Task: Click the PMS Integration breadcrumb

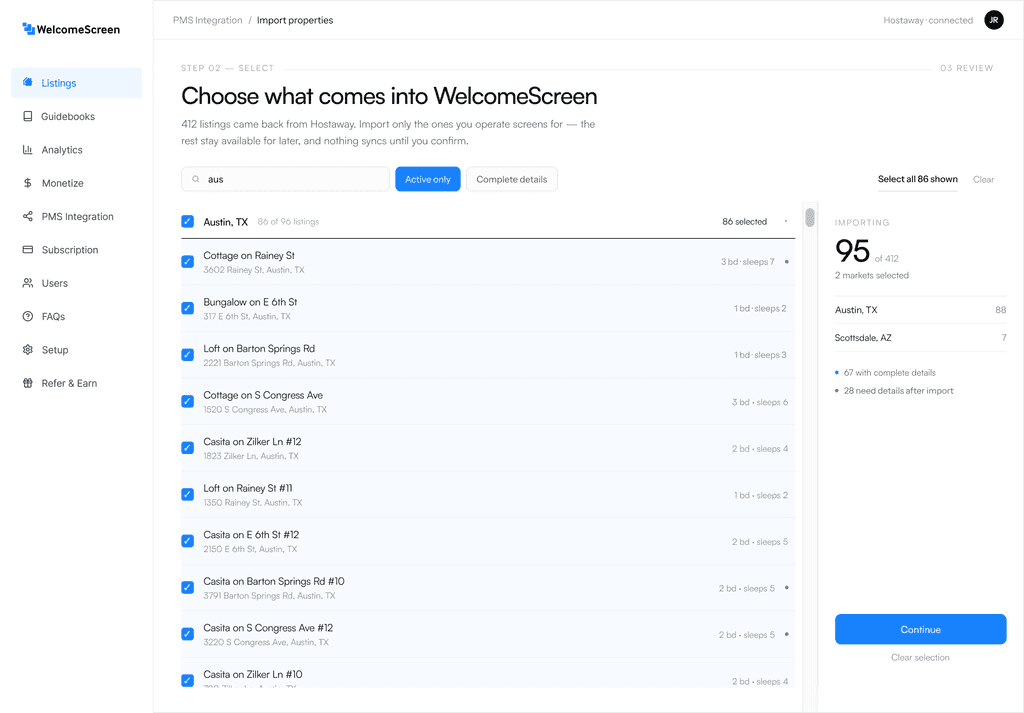Action: [208, 20]
